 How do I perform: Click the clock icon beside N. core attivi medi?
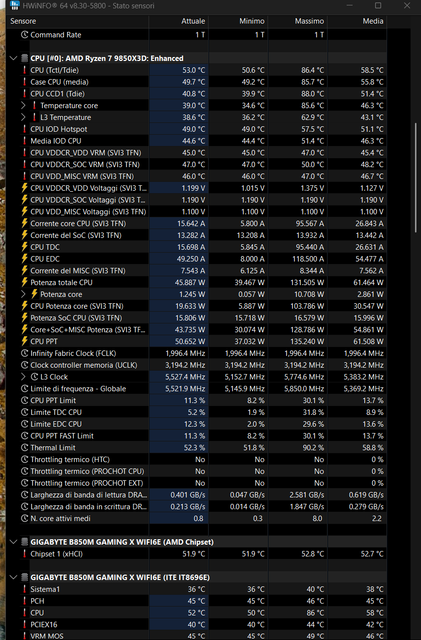[25, 518]
